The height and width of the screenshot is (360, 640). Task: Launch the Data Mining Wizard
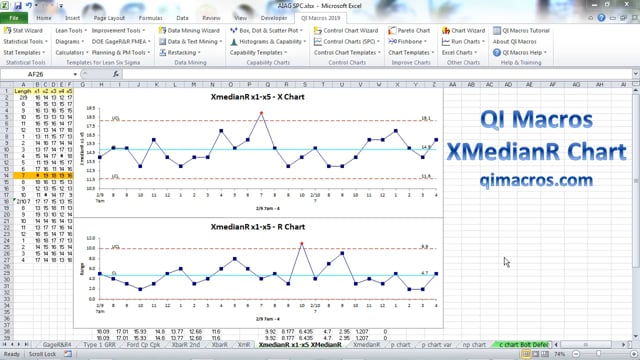[189, 31]
